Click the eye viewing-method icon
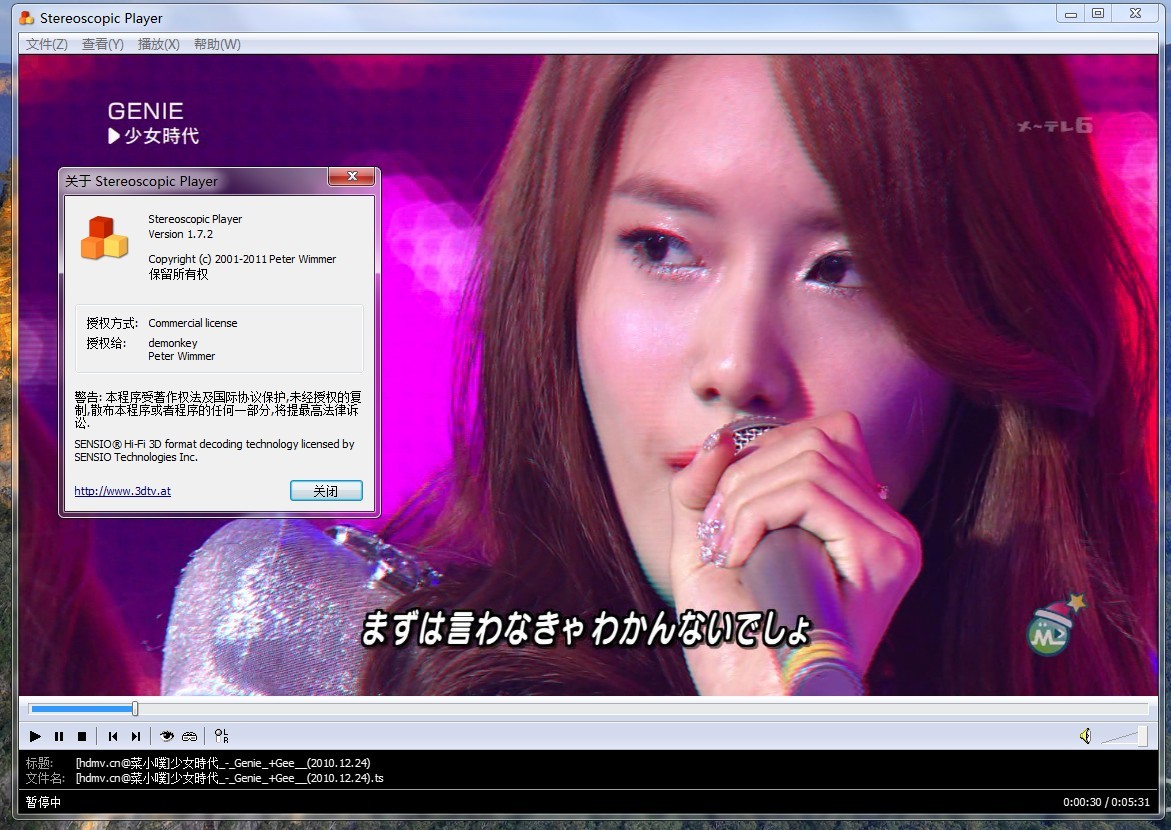This screenshot has height=830, width=1171. click(167, 737)
